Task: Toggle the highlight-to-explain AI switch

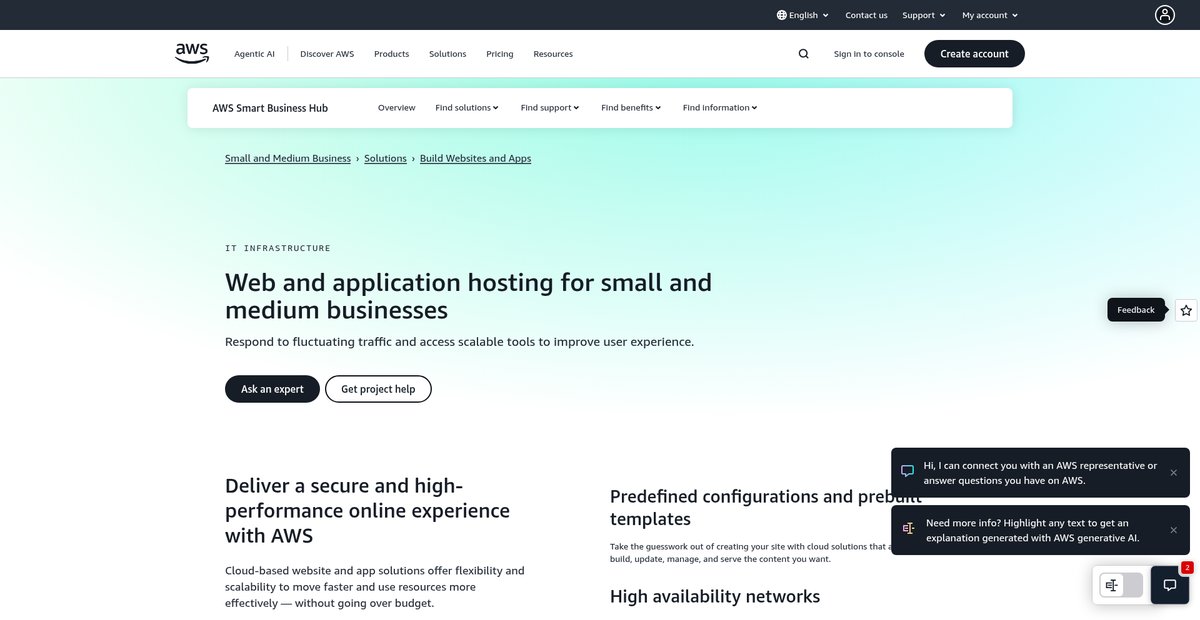Action: pyautogui.click(x=1121, y=585)
